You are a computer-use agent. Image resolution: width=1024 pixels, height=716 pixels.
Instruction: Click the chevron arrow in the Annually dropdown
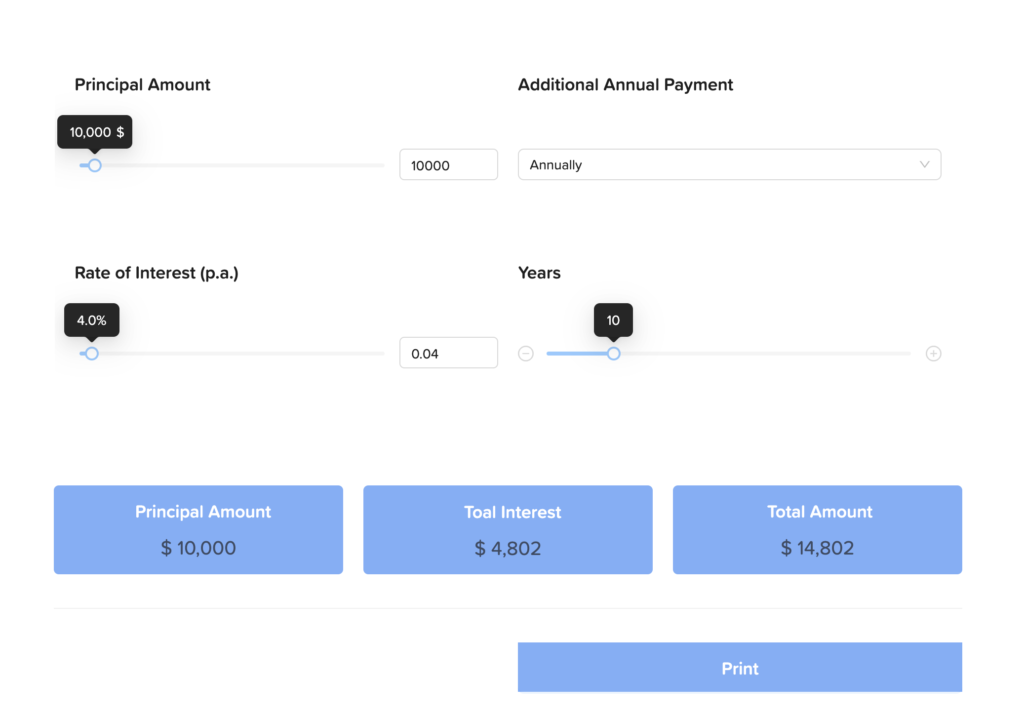(924, 165)
